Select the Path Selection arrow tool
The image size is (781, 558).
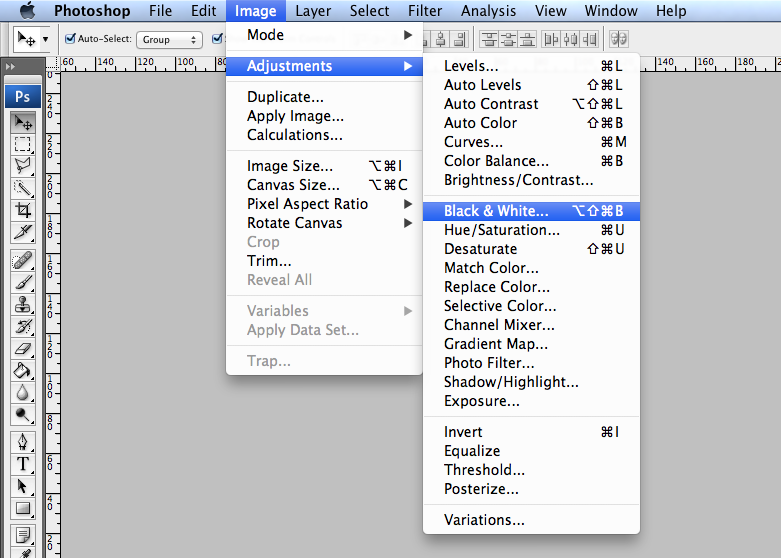click(23, 486)
